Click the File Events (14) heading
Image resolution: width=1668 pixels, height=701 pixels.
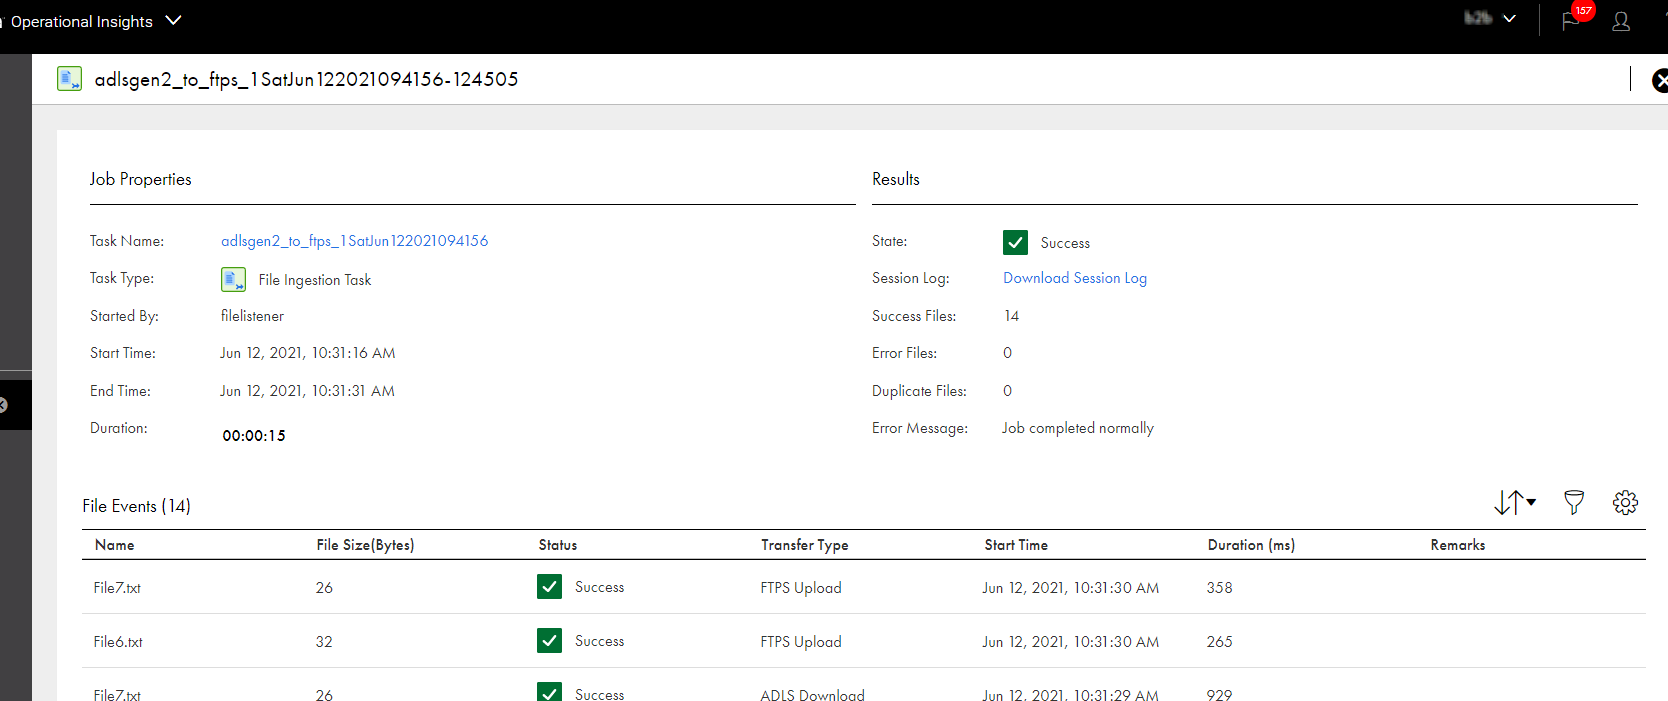pos(137,506)
